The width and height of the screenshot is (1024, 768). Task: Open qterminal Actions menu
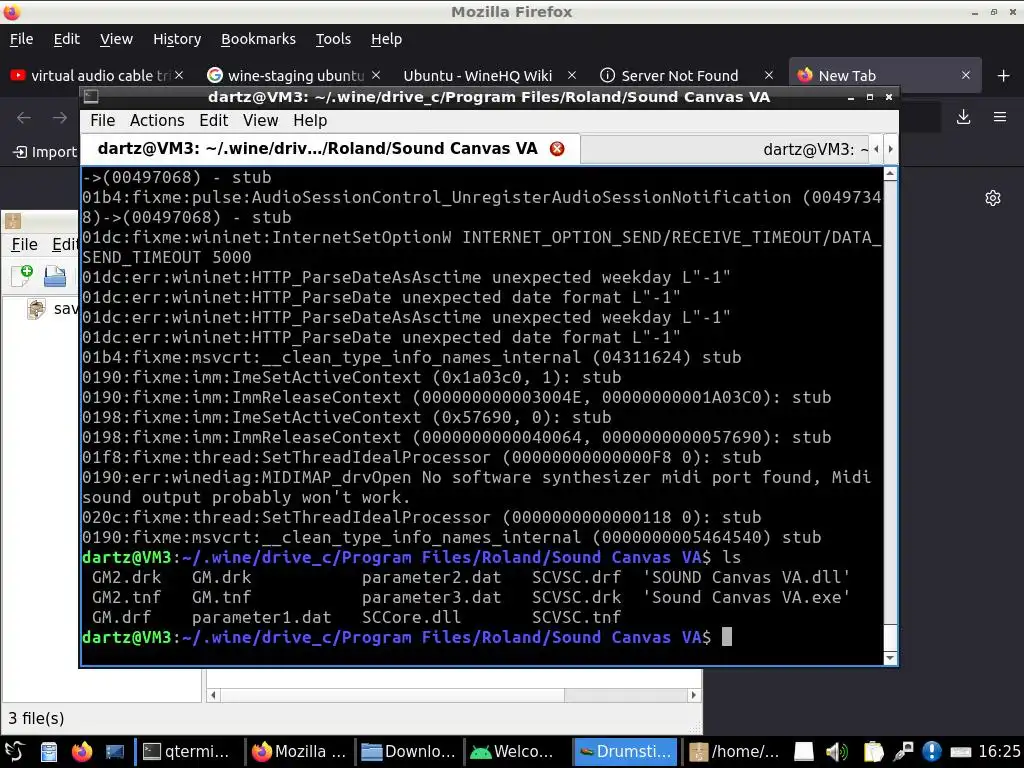157,121
